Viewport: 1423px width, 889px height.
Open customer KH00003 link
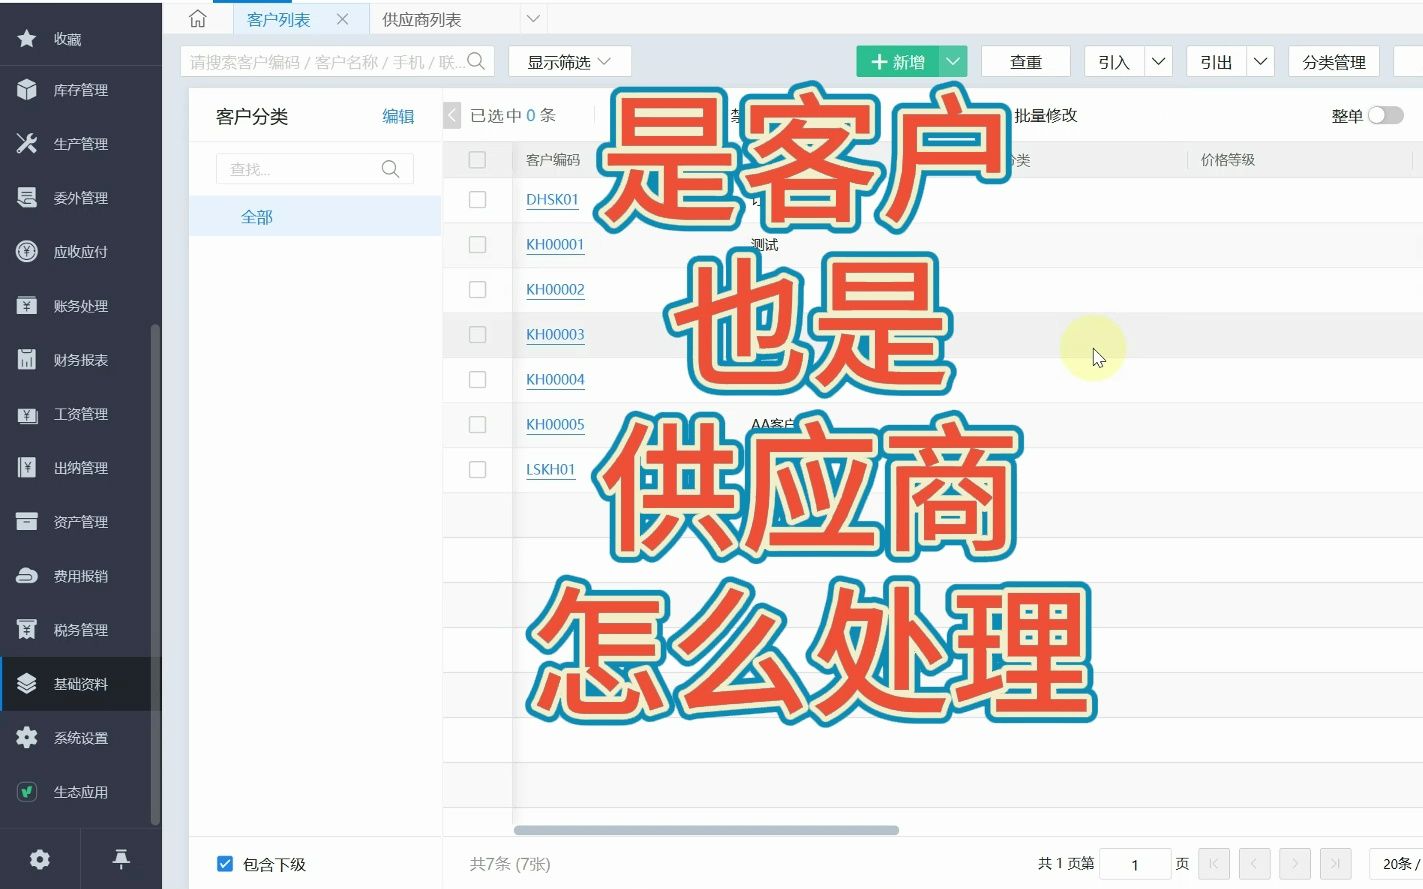point(555,334)
